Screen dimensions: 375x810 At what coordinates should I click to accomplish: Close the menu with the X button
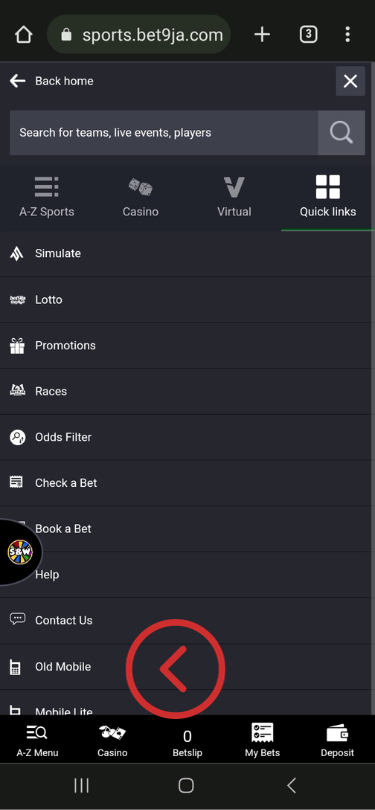point(350,81)
